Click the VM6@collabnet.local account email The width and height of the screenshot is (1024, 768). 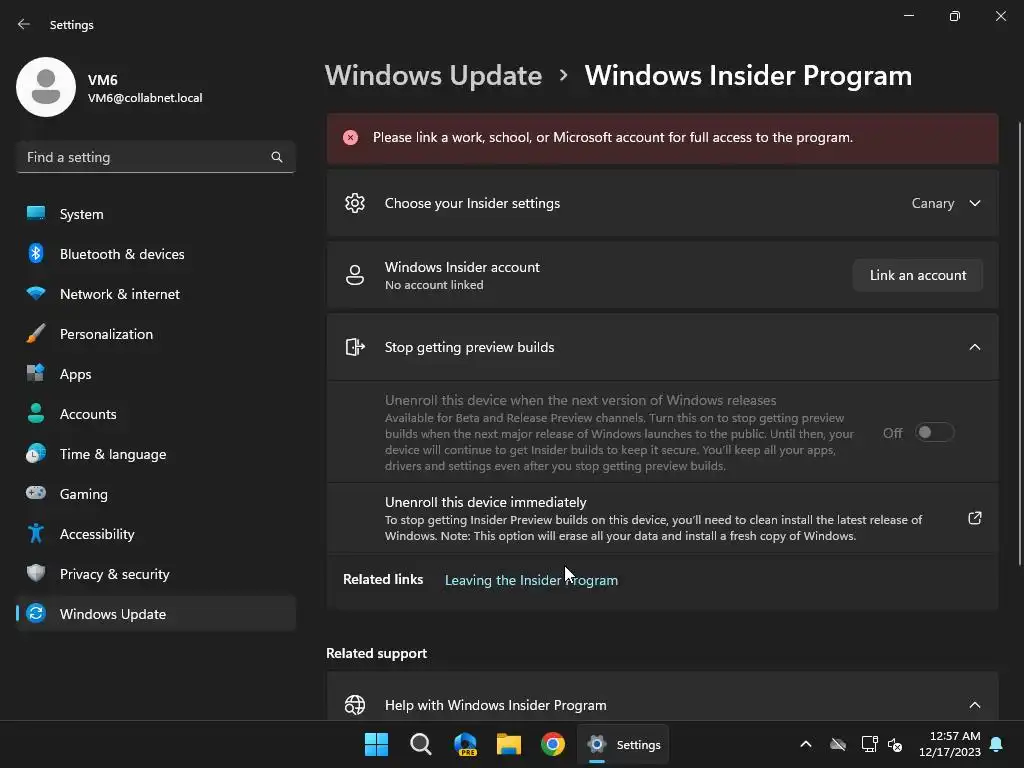(x=145, y=98)
